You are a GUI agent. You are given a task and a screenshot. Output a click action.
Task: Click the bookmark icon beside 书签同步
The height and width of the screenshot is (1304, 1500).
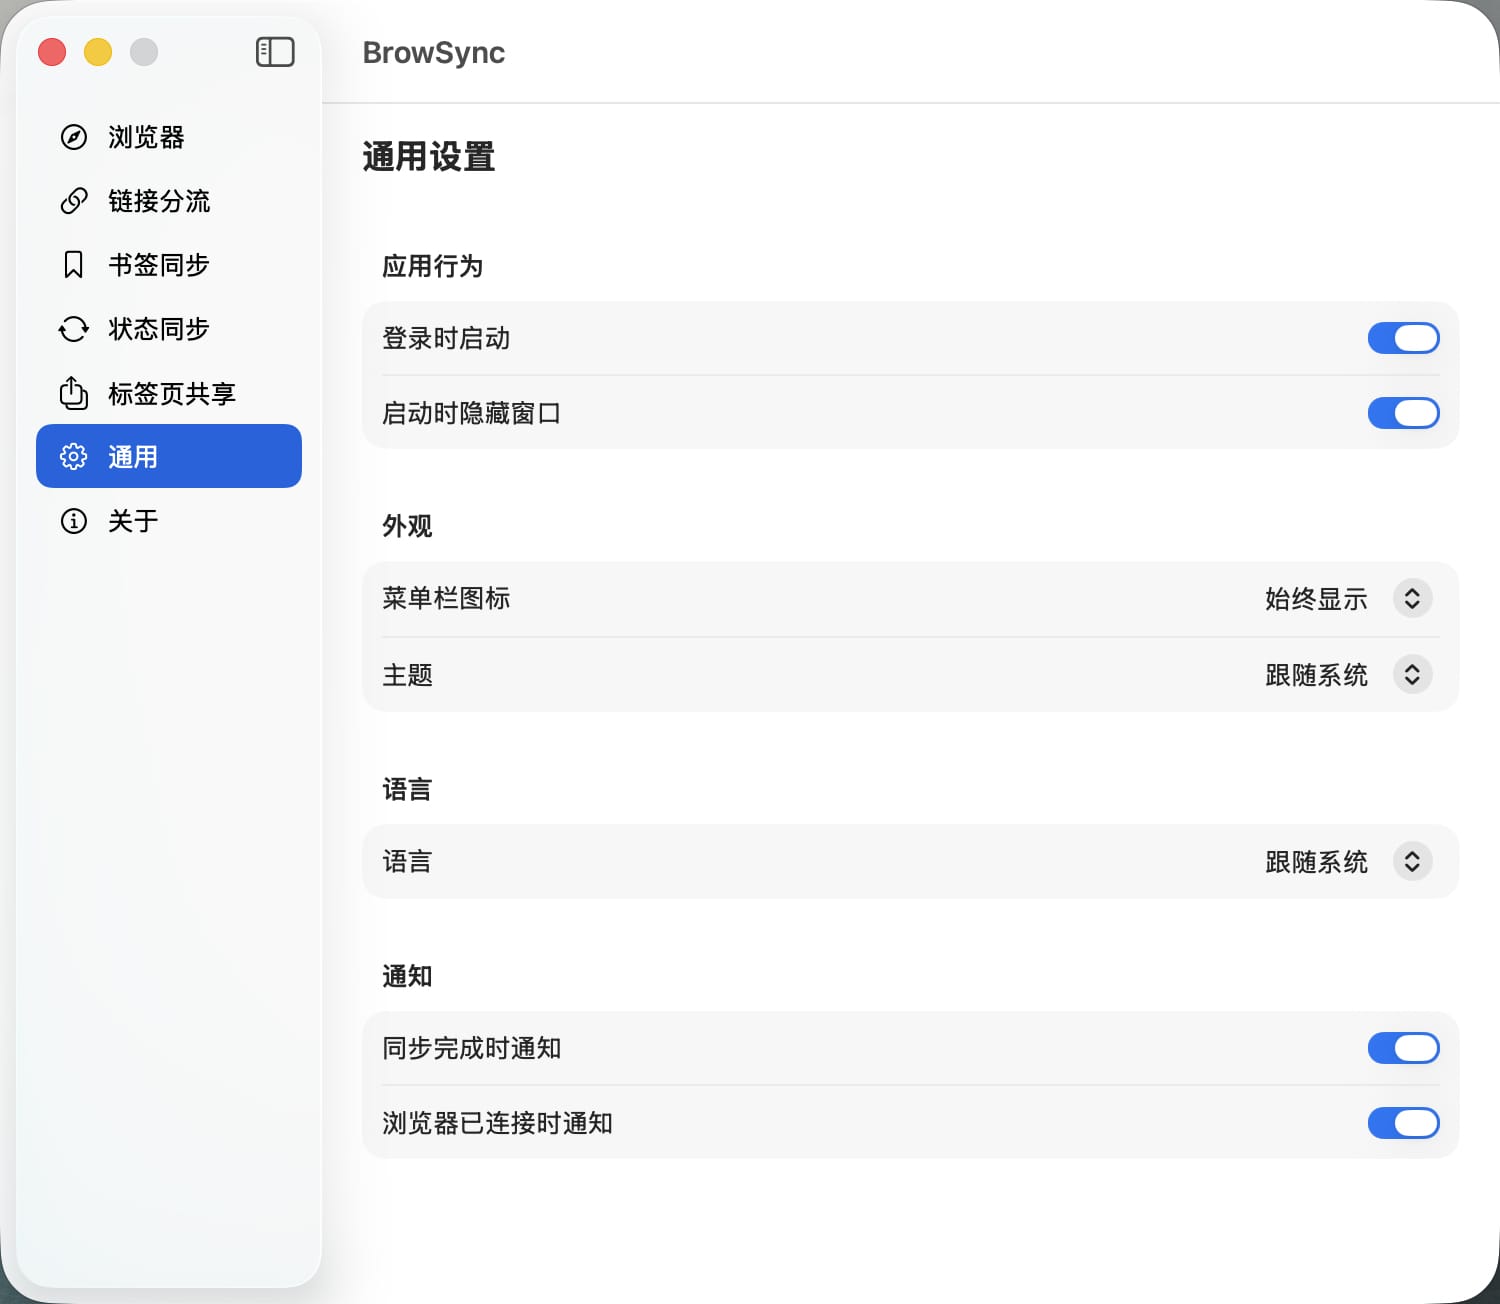point(74,265)
